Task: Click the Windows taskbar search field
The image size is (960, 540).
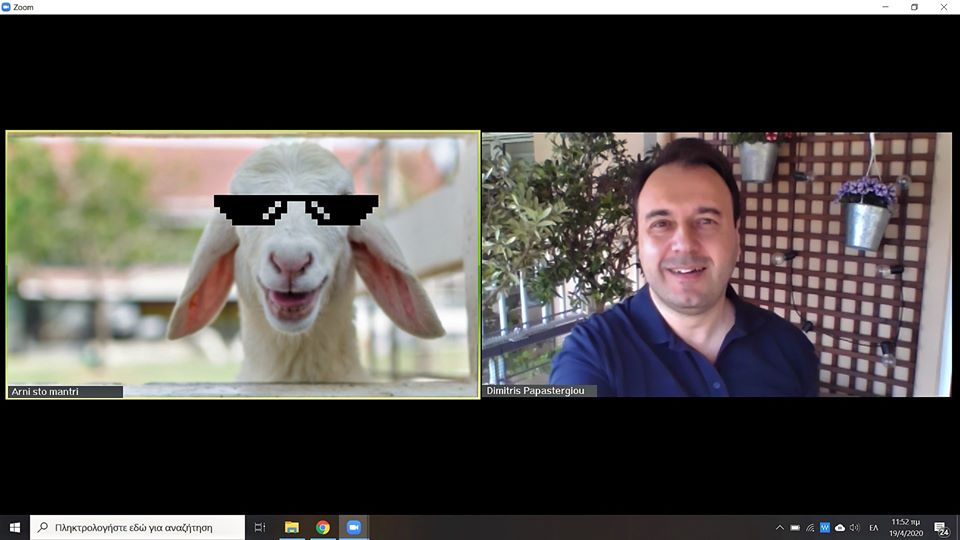Action: 140,527
